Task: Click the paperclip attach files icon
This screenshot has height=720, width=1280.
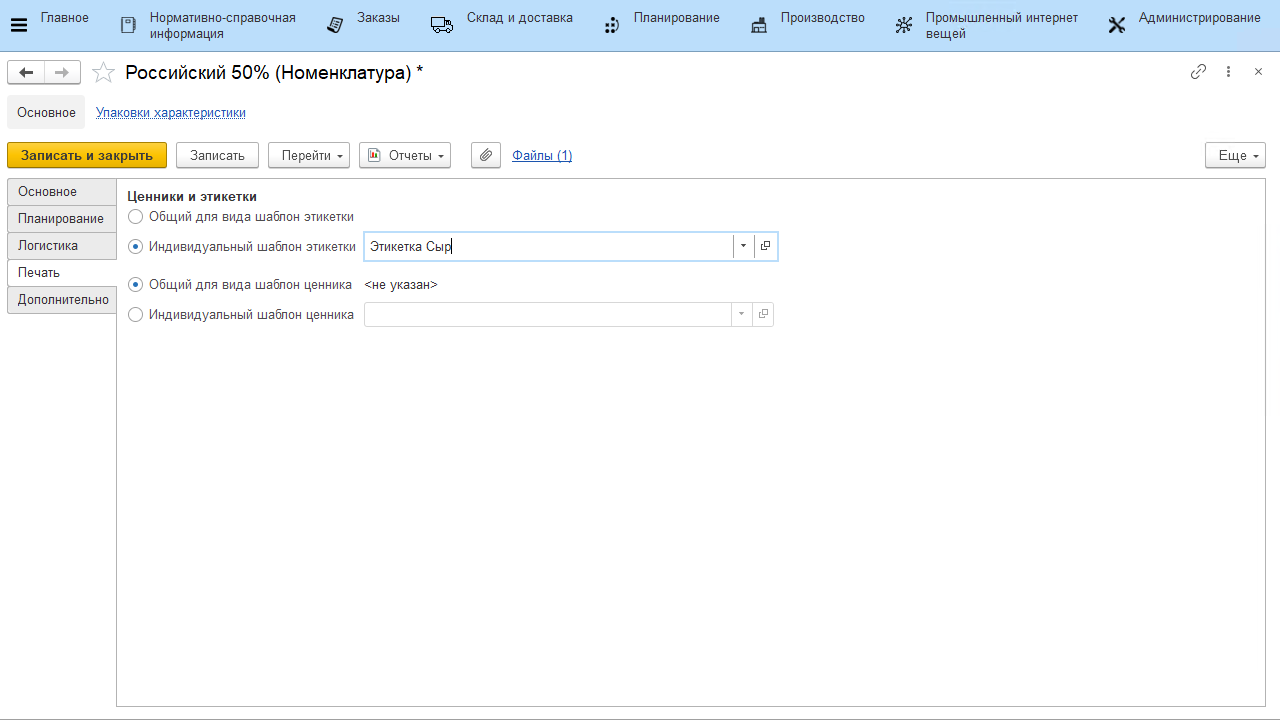Action: coord(485,155)
